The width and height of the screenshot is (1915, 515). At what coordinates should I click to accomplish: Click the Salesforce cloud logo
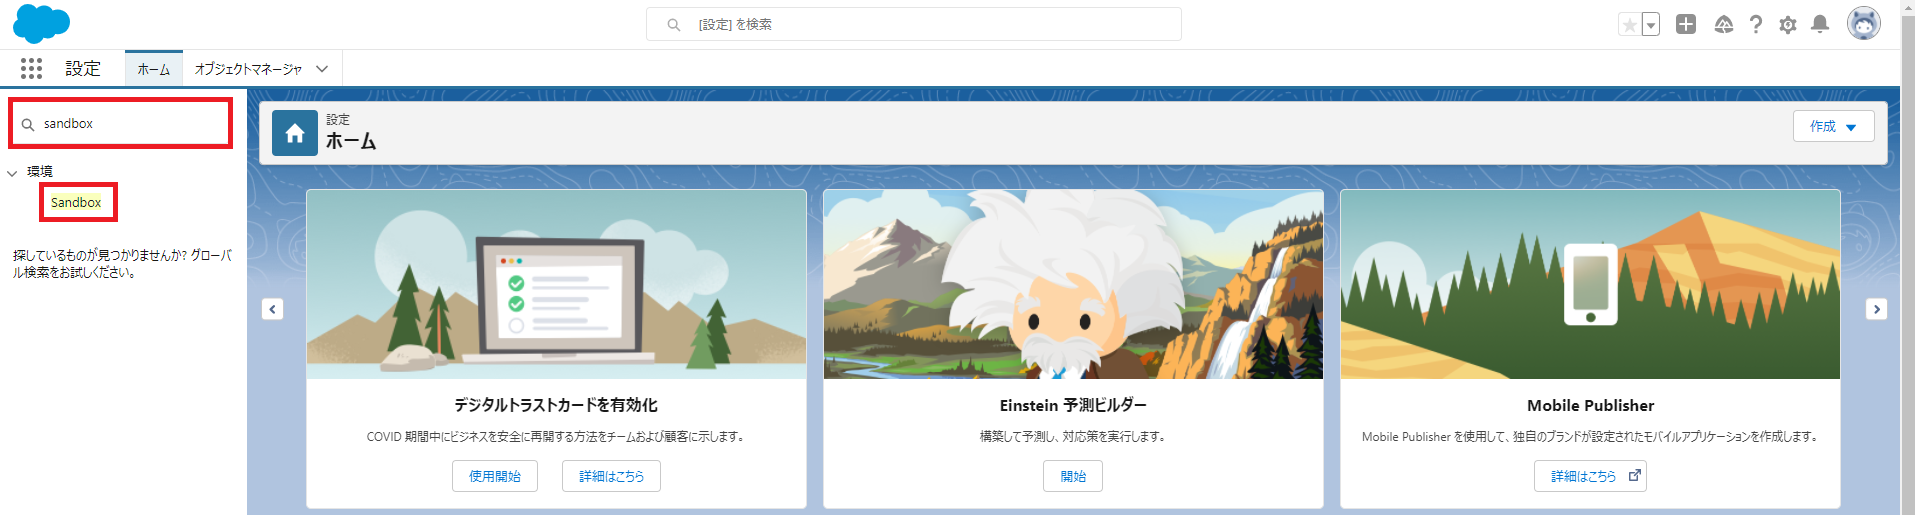pos(41,23)
